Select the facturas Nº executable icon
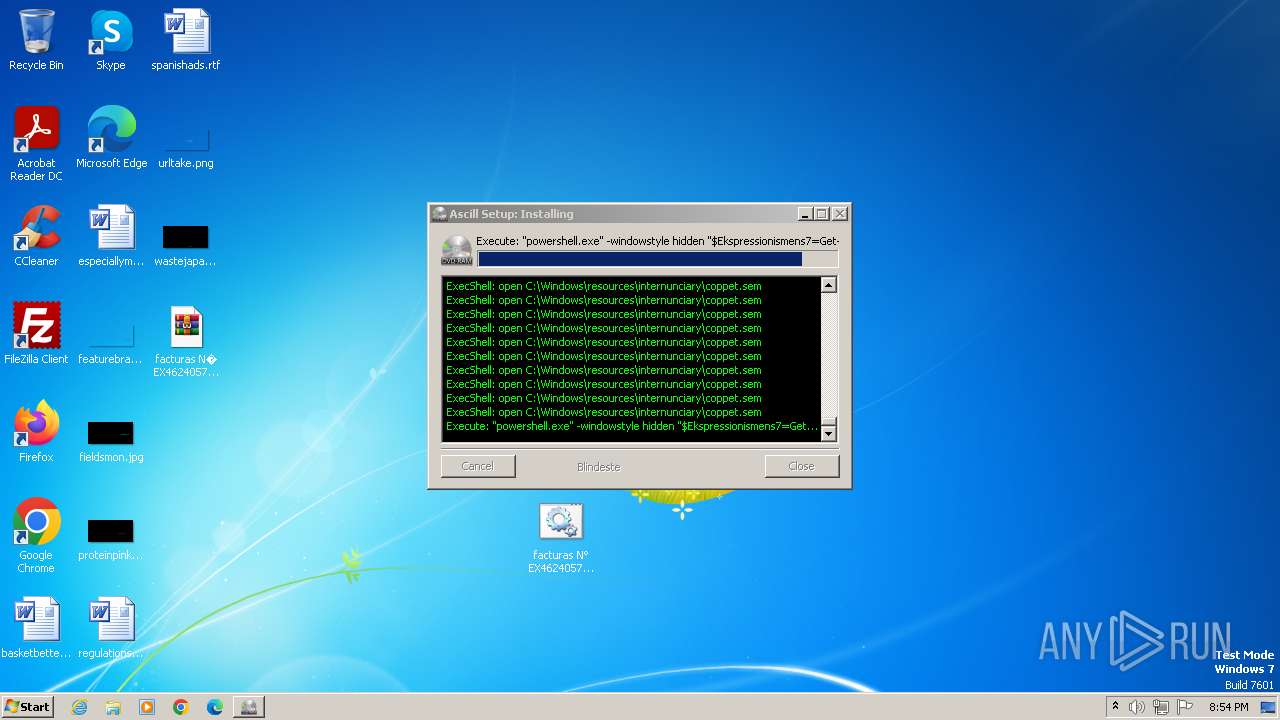 [561, 538]
